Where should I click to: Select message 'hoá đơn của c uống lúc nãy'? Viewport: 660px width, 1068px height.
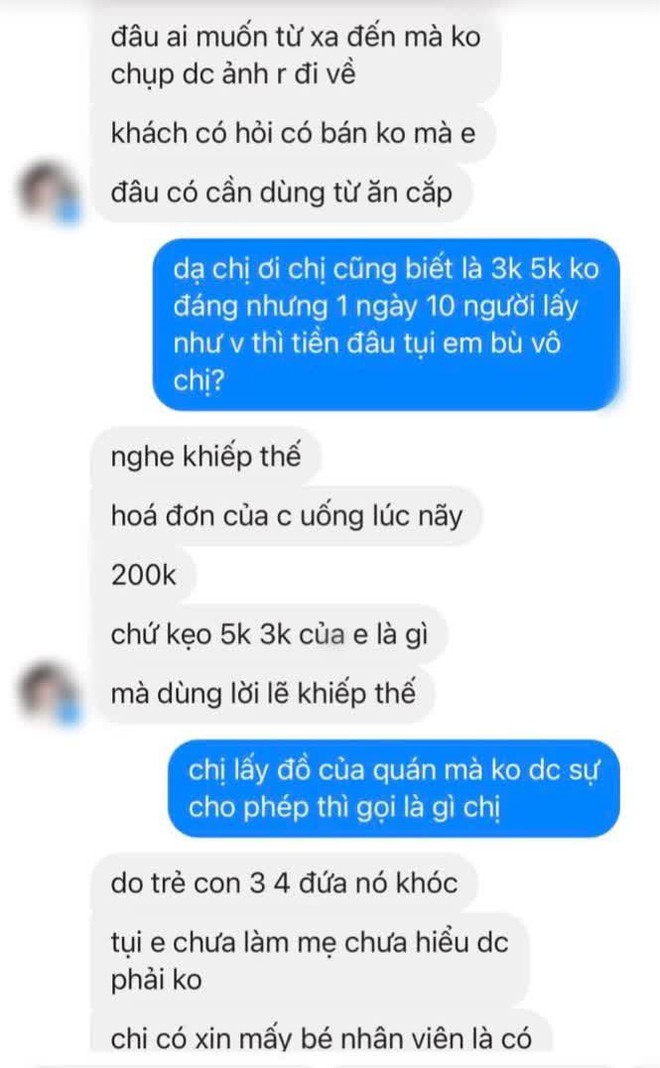(x=287, y=516)
